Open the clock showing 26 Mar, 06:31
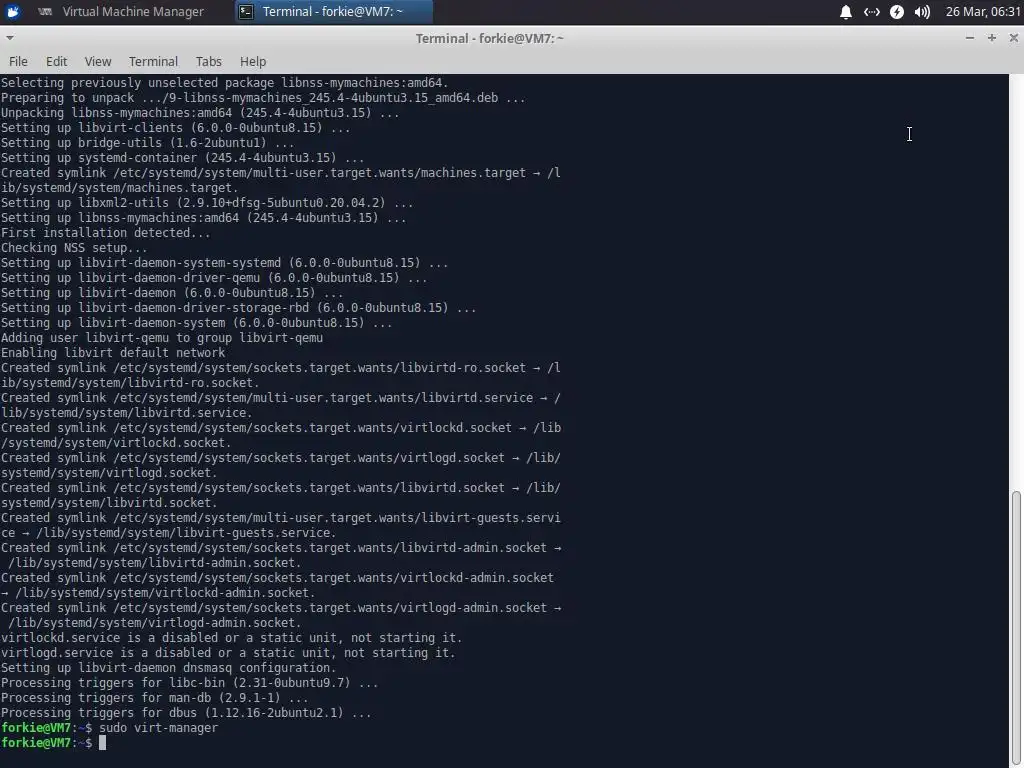 pos(983,12)
